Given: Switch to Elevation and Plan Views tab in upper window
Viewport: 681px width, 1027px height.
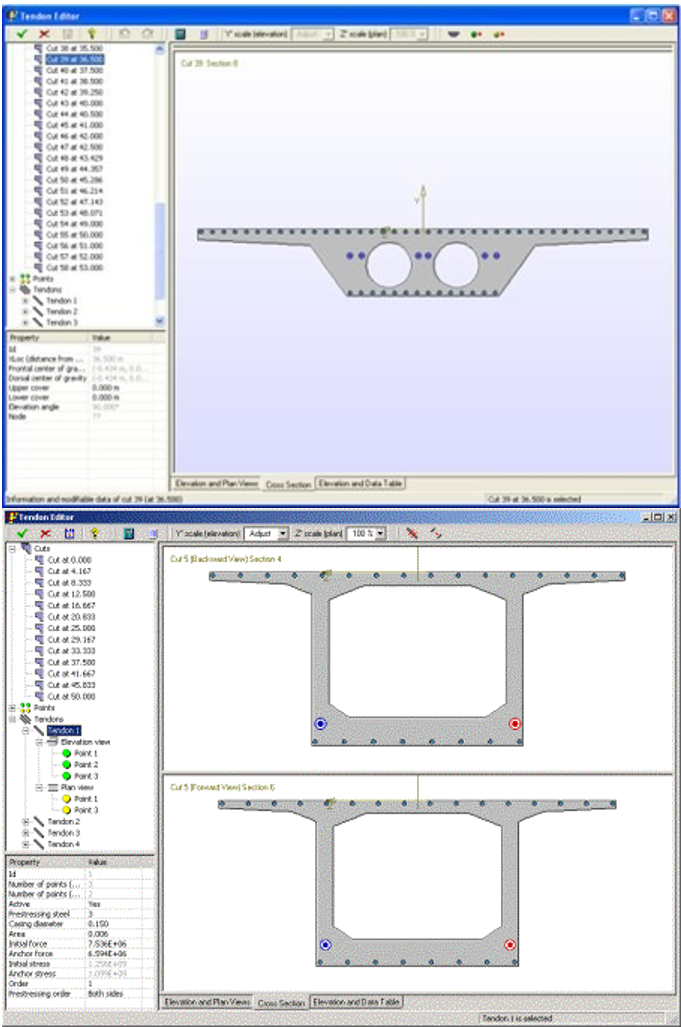Looking at the screenshot, I should (x=216, y=483).
